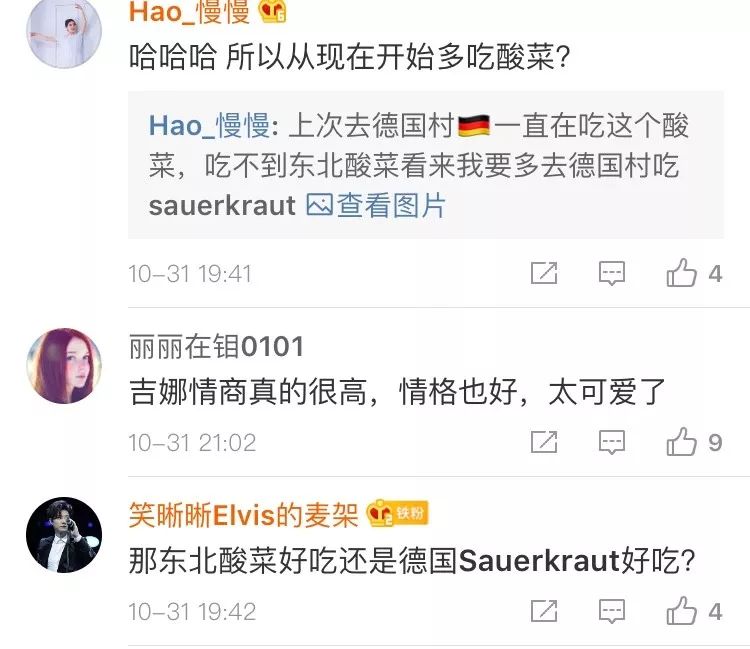Image resolution: width=750 pixels, height=649 pixels.
Task: Repost 丽丽在钼0101's comment
Action: click(x=544, y=442)
